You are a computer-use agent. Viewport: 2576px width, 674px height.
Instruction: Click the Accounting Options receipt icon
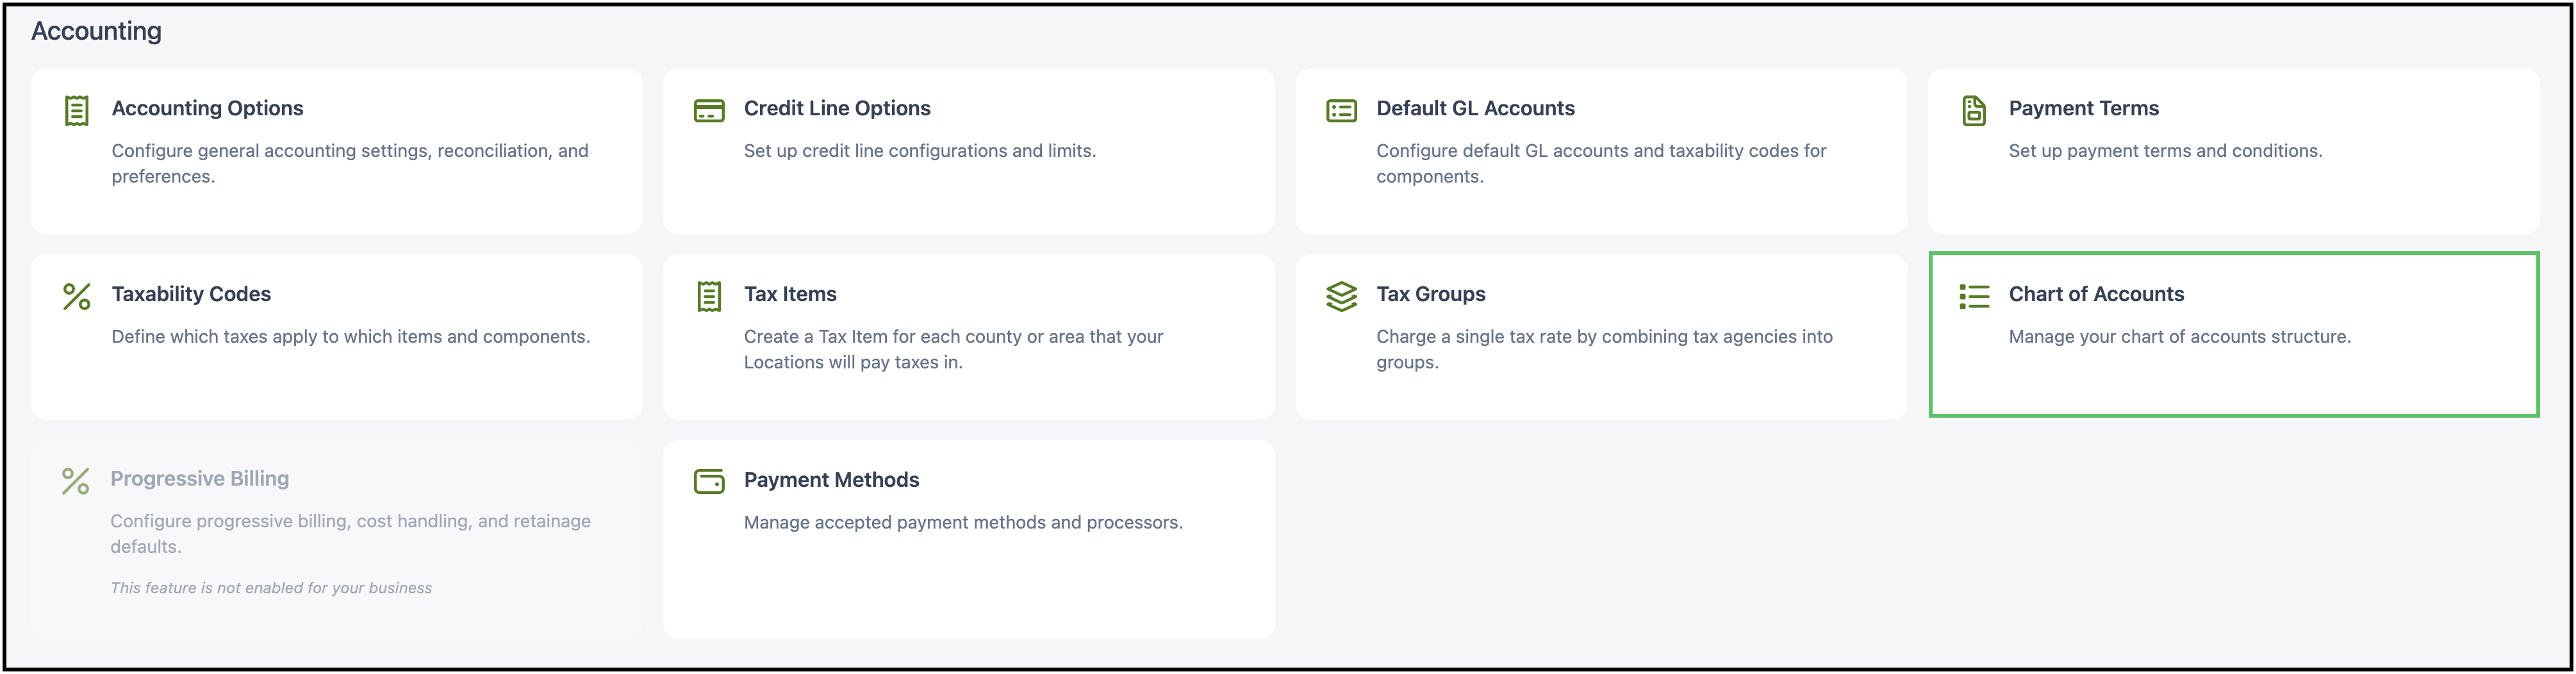pos(77,110)
